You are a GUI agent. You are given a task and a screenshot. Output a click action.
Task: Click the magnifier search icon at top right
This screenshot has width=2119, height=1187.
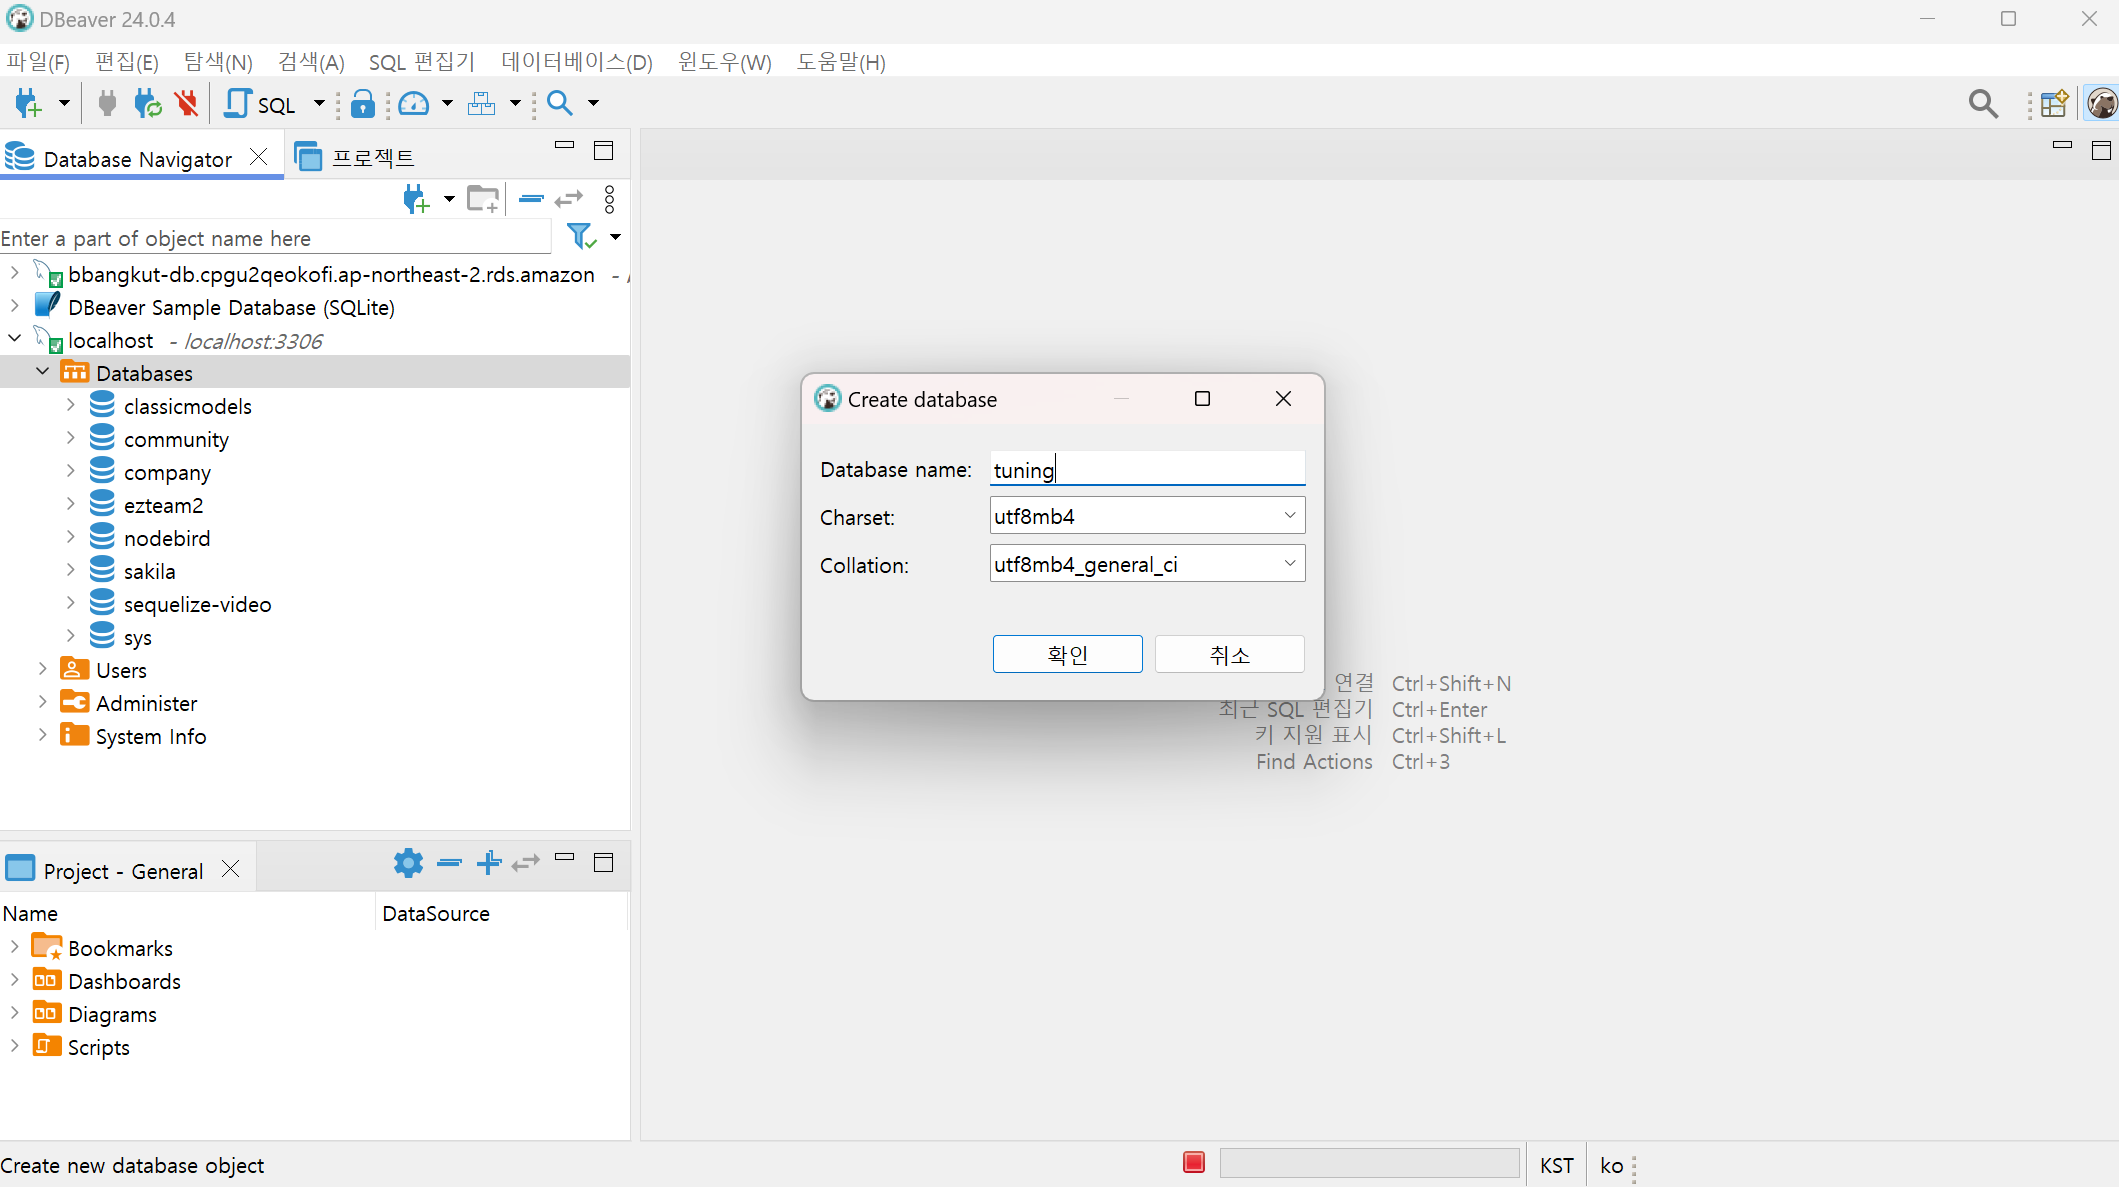[1983, 104]
